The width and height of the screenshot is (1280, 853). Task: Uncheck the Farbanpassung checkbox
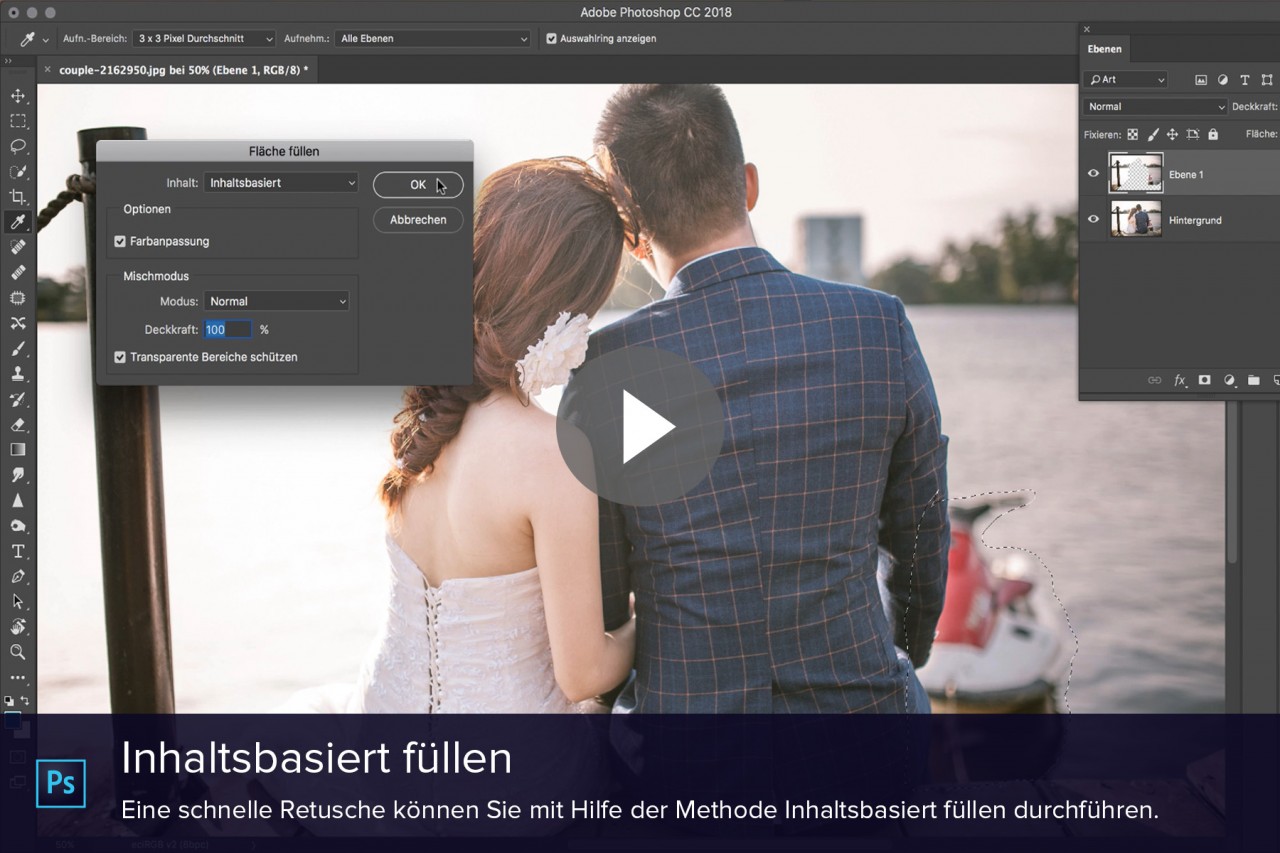(x=120, y=241)
